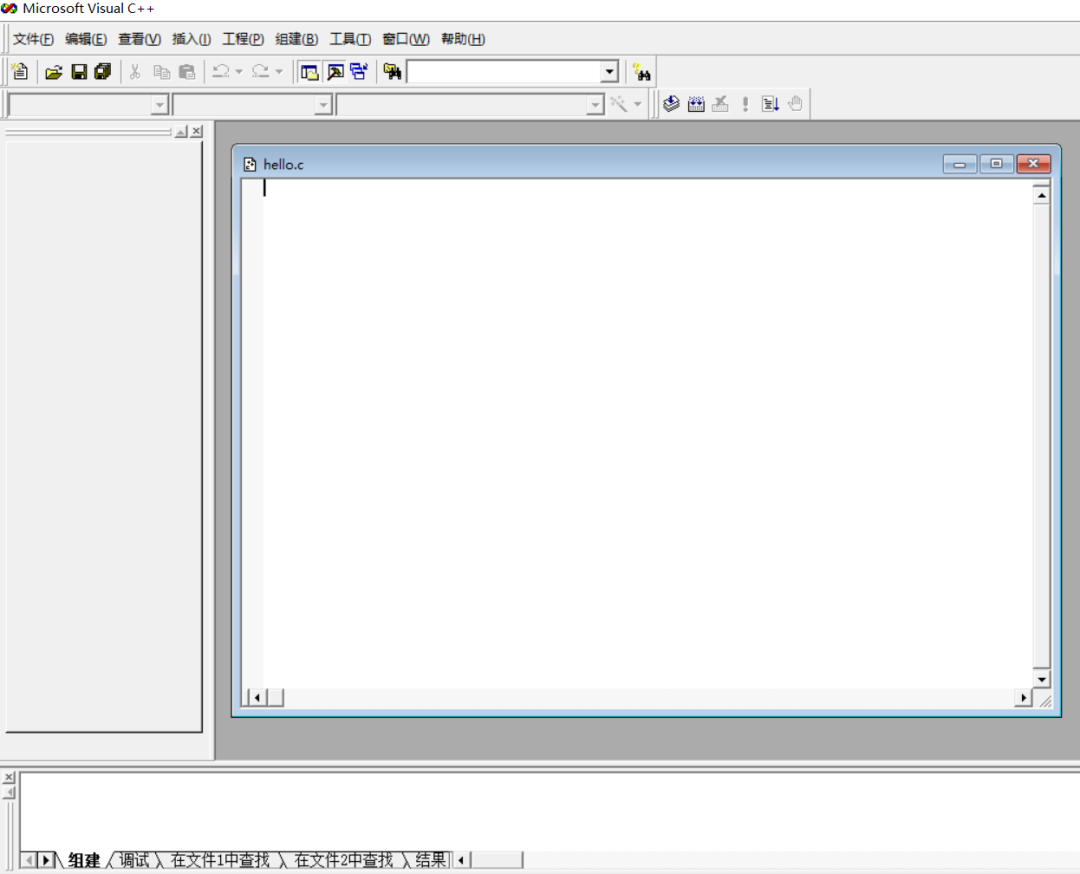This screenshot has width=1080, height=874.
Task: Close the output panel
Action: point(9,778)
